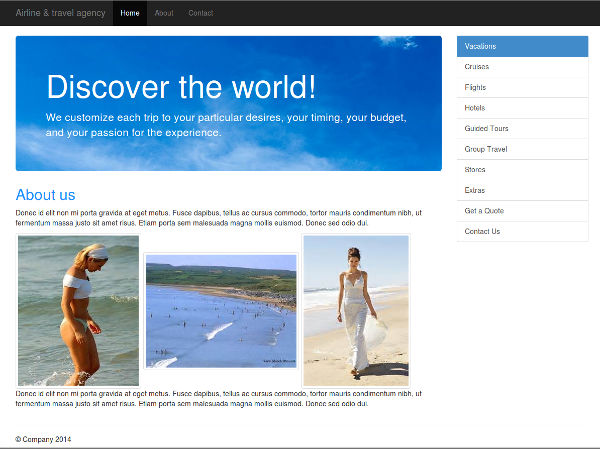Choose Flights in the sidebar

pyautogui.click(x=522, y=88)
